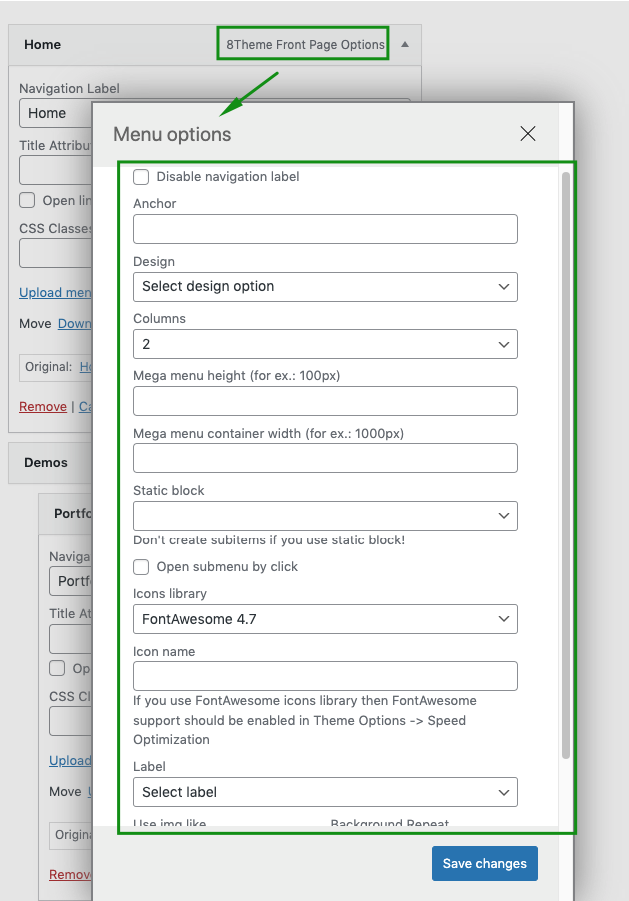This screenshot has width=629, height=901.
Task: Open 8Theme Front Page Options for Home
Action: (305, 44)
